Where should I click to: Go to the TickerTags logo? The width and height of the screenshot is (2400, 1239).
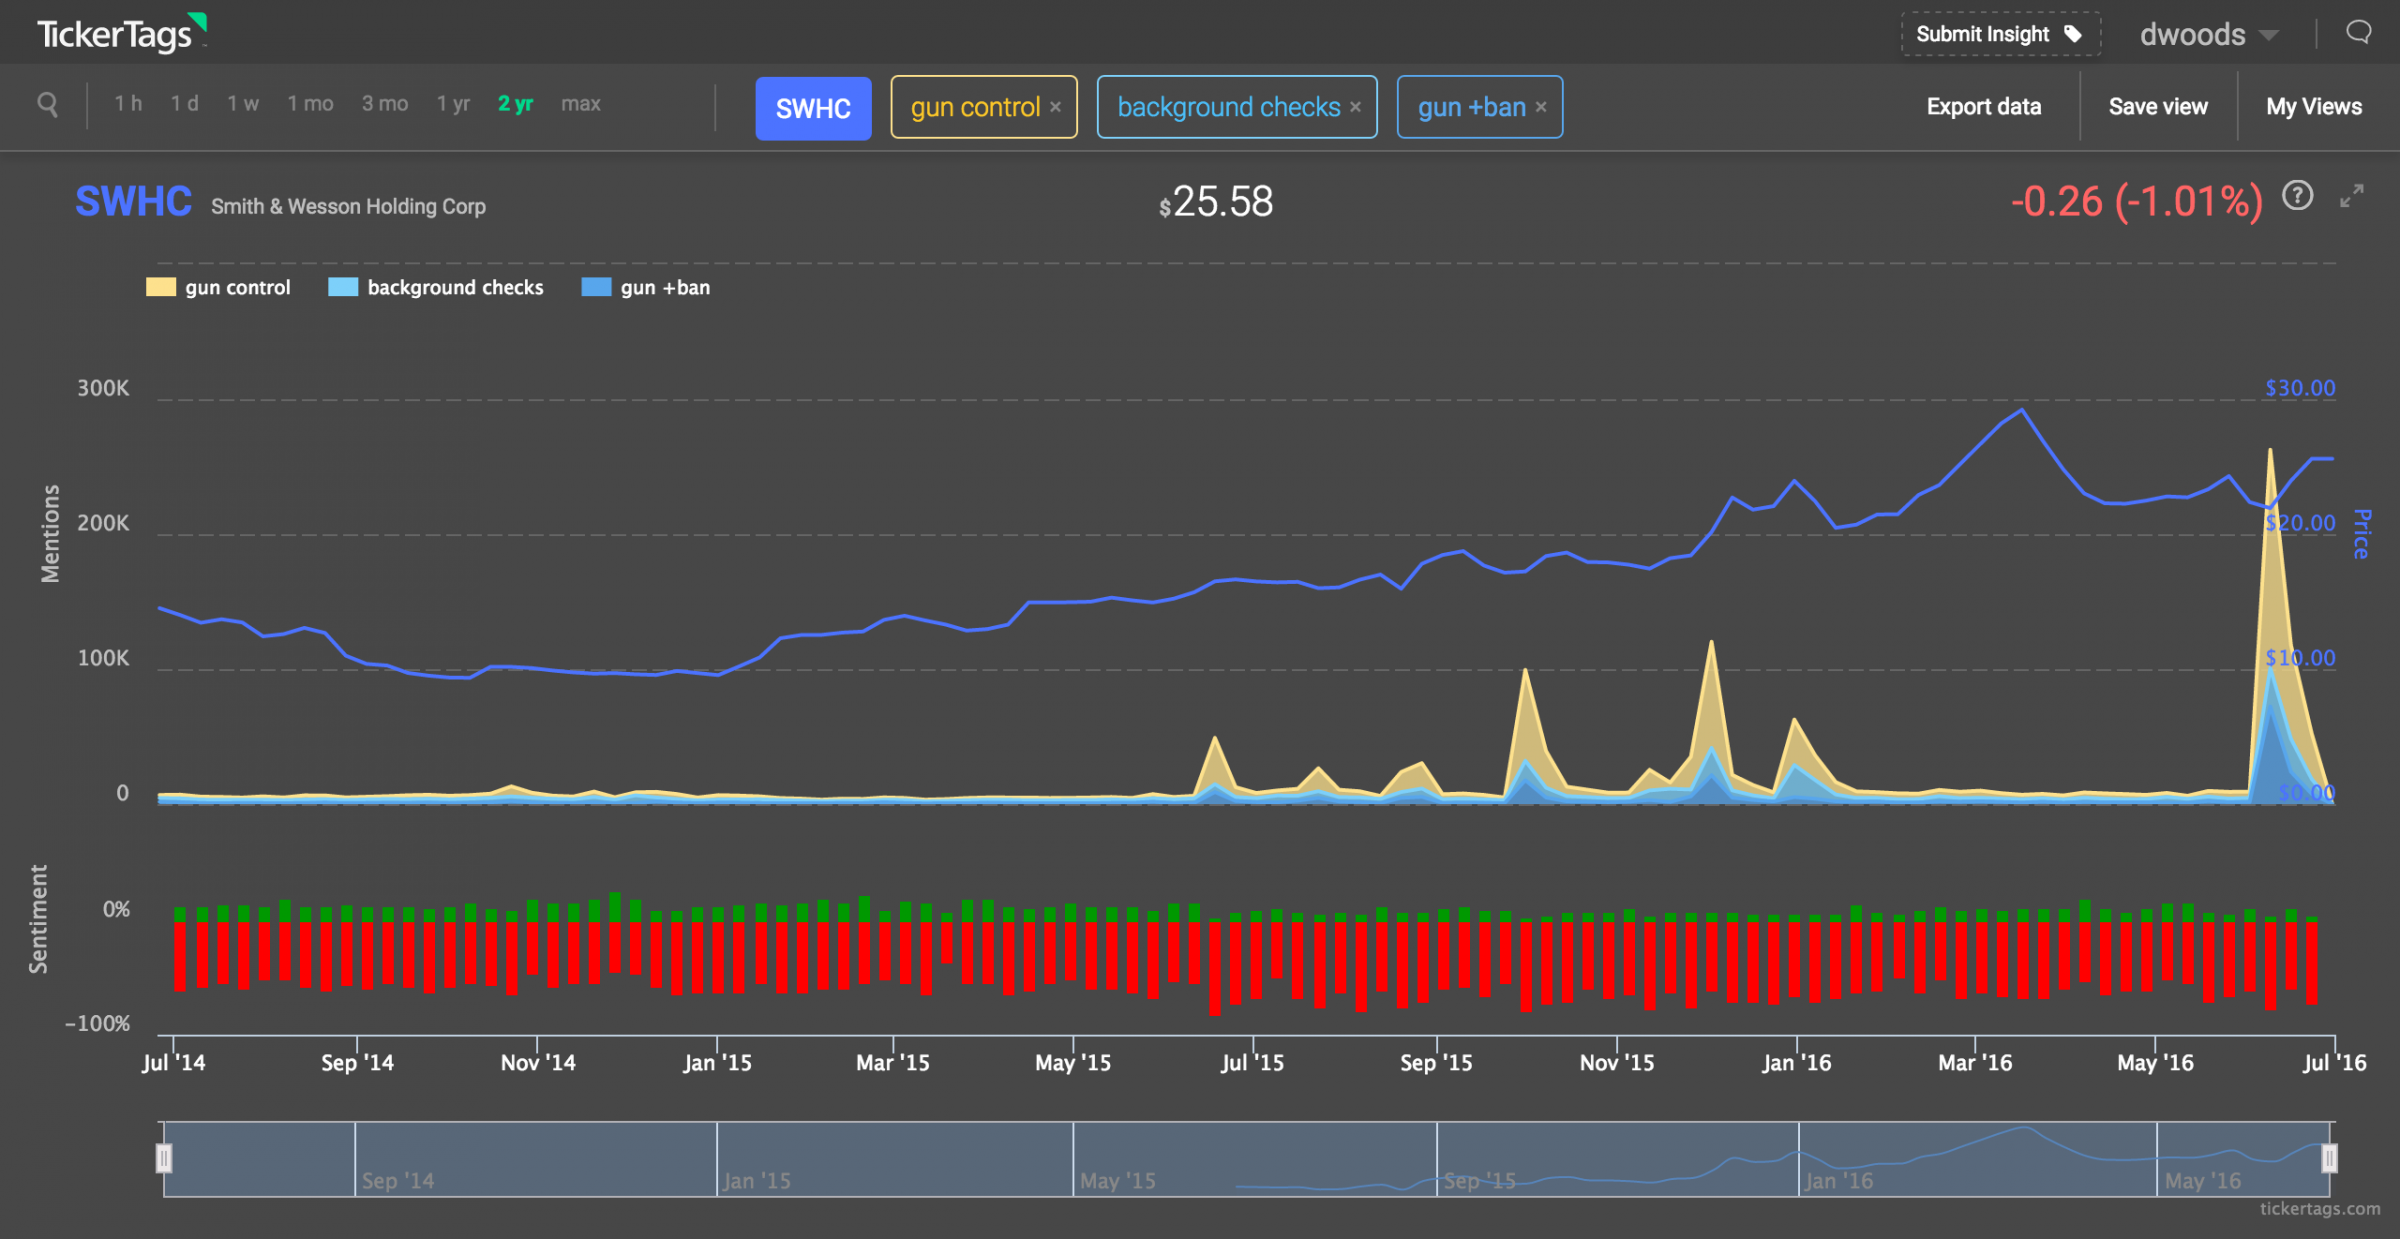[122, 33]
